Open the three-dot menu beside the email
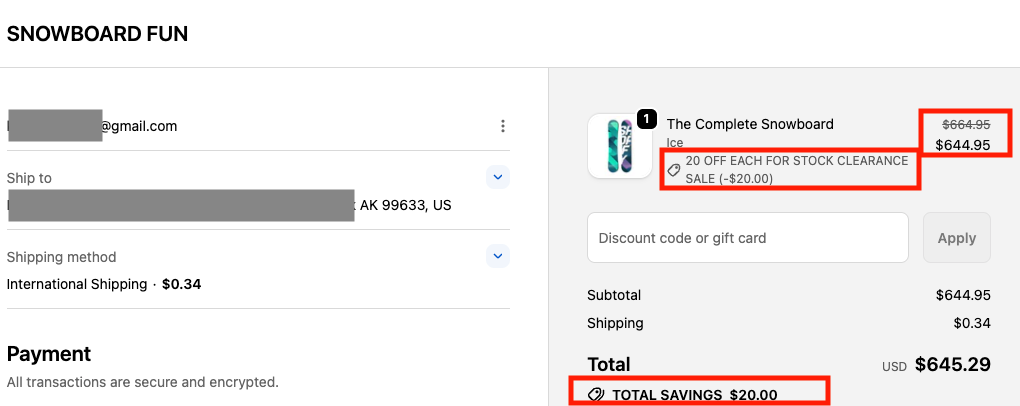This screenshot has width=1020, height=406. point(503,126)
